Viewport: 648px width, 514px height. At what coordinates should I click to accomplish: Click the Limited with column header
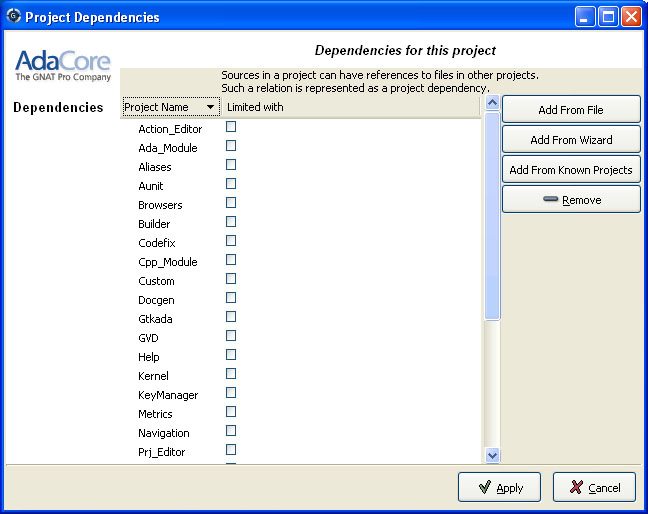255,107
